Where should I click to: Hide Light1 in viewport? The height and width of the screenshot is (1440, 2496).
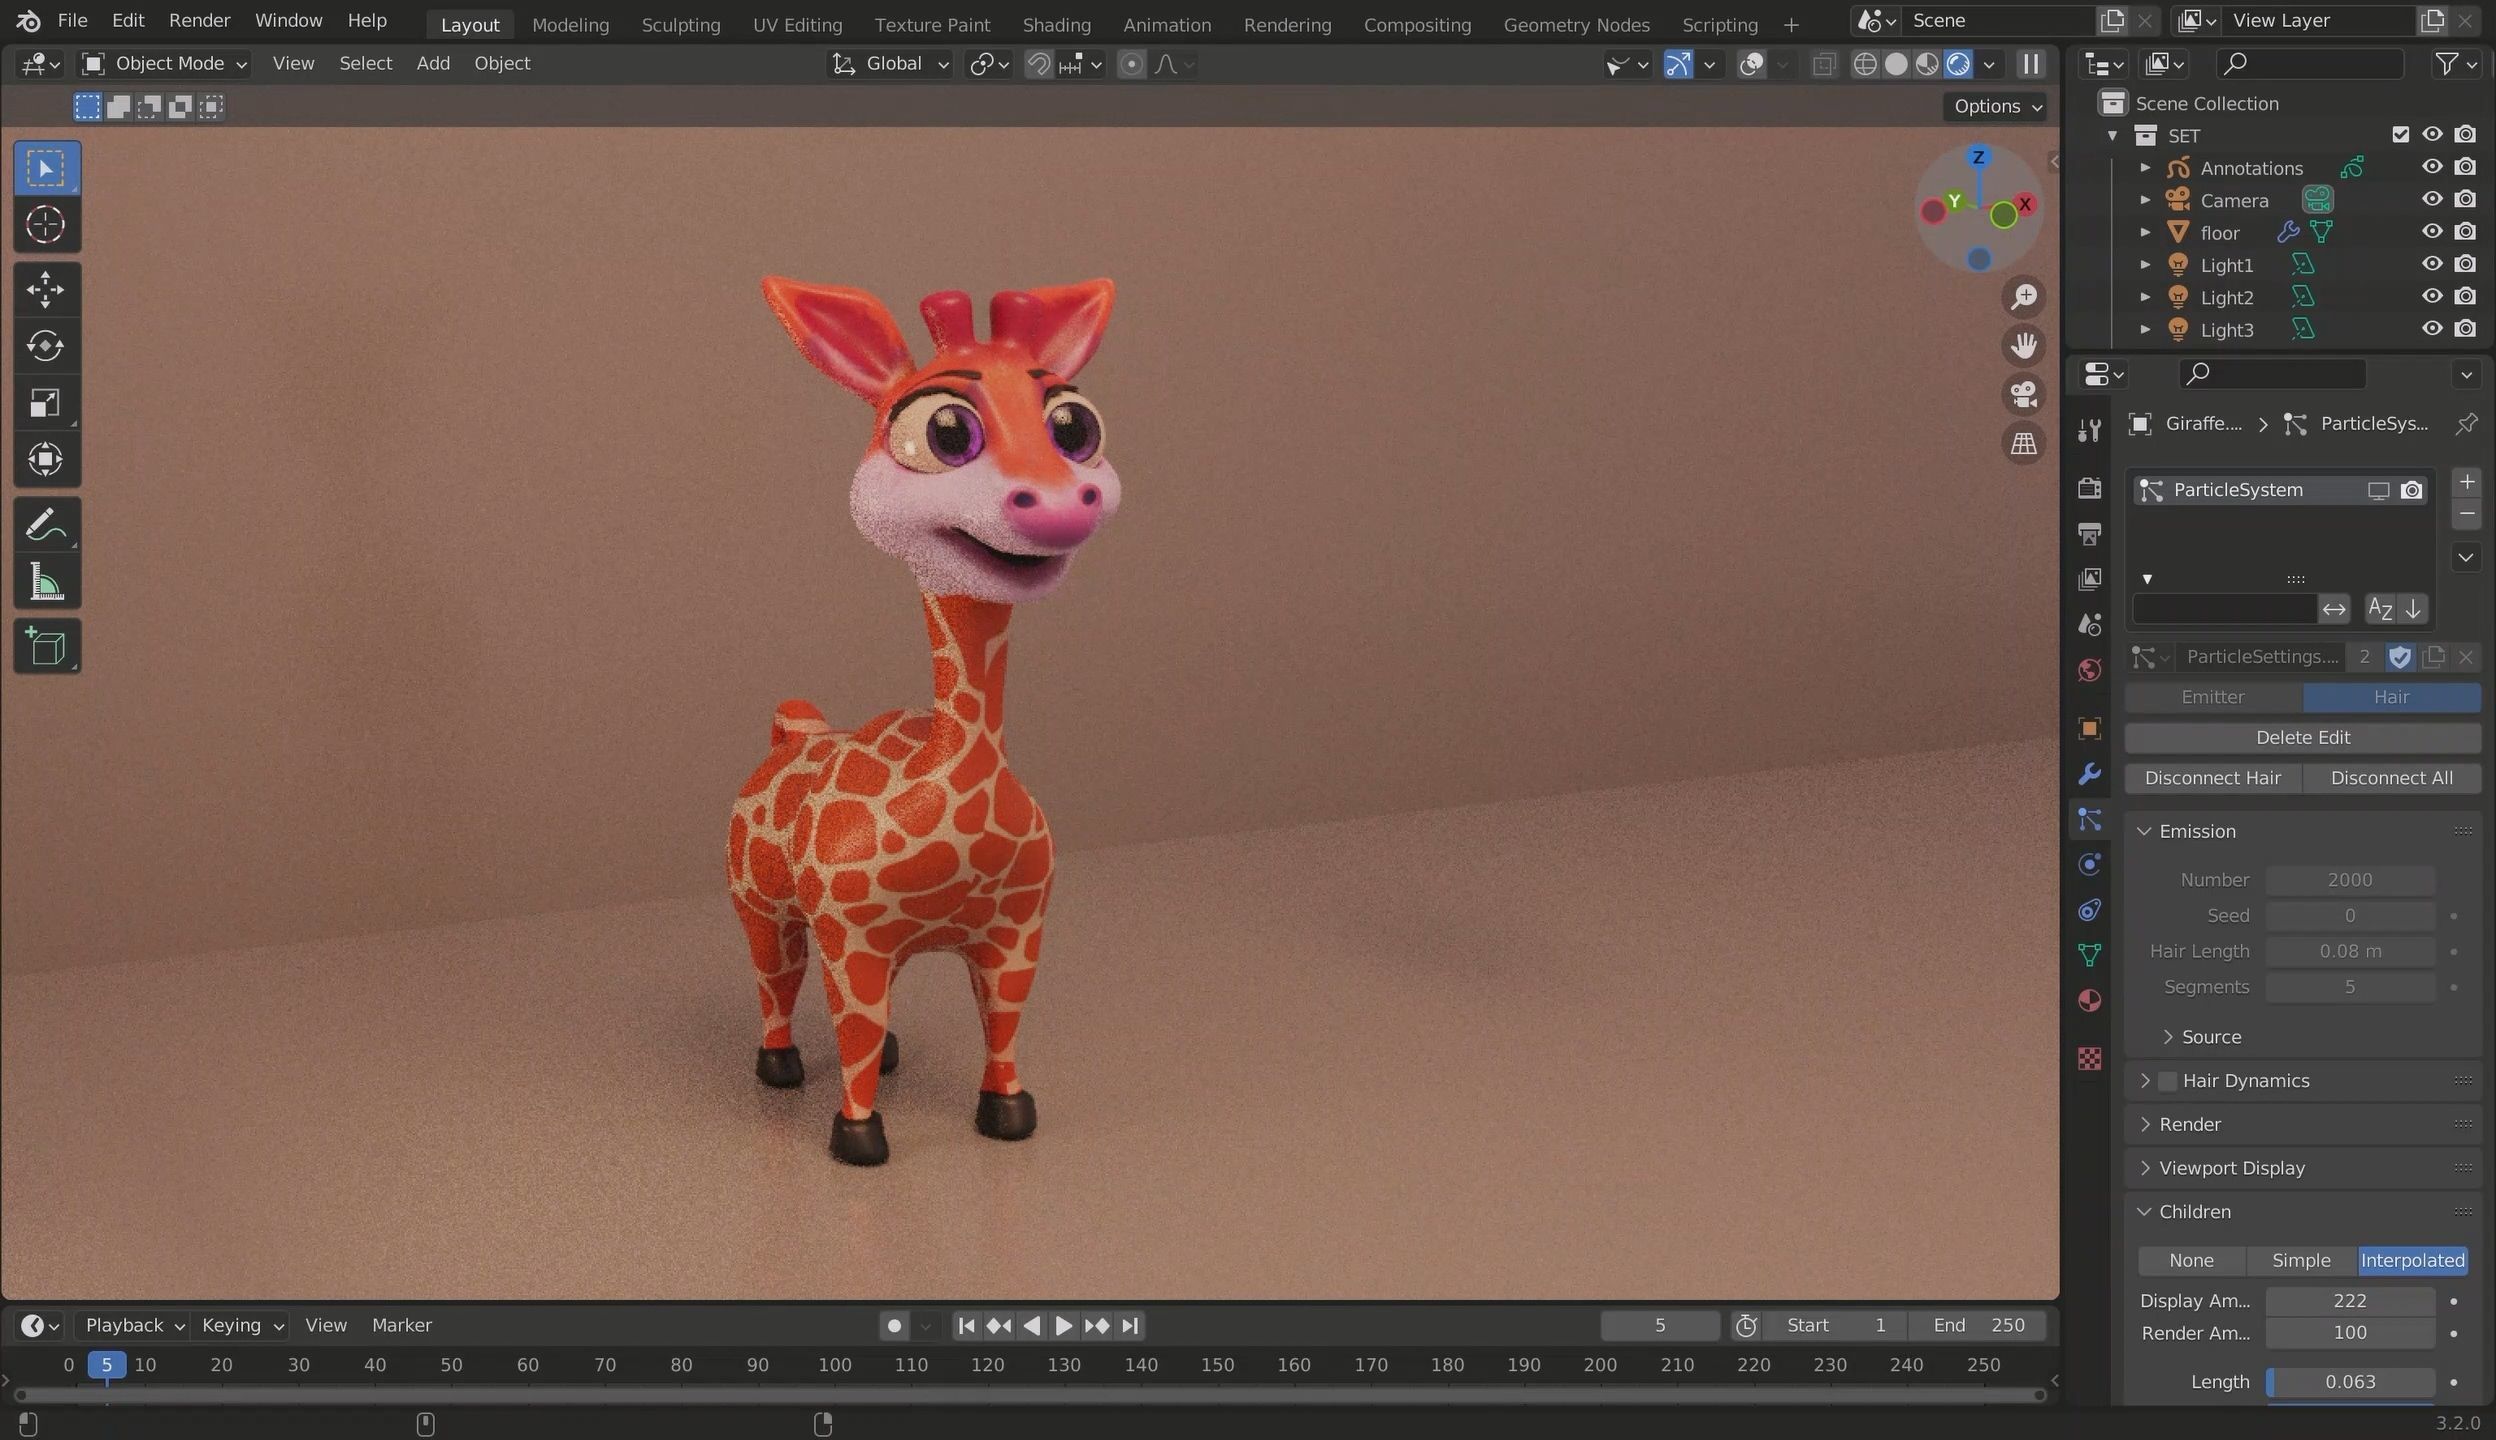[x=2432, y=264]
